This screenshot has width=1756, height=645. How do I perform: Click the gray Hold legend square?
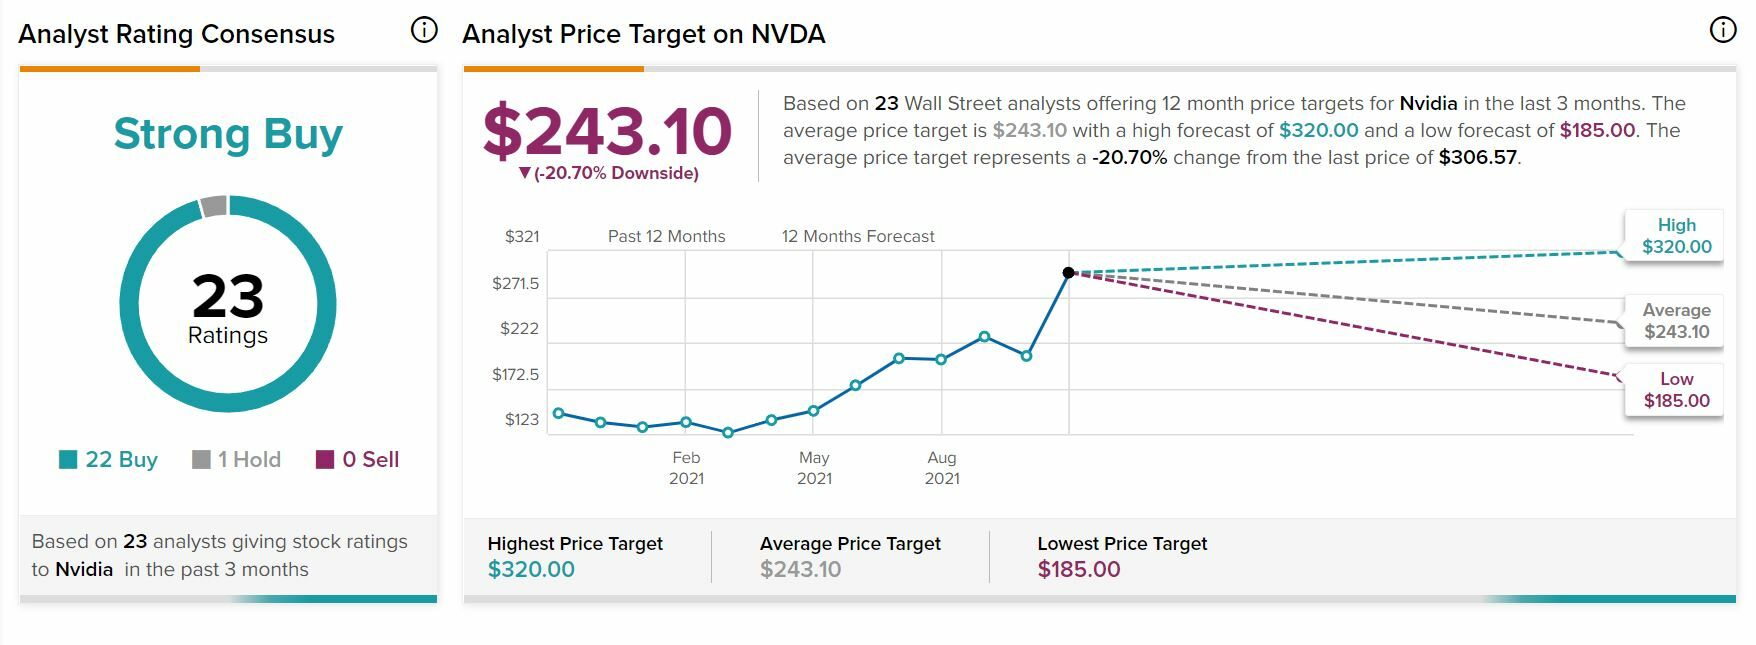point(201,459)
